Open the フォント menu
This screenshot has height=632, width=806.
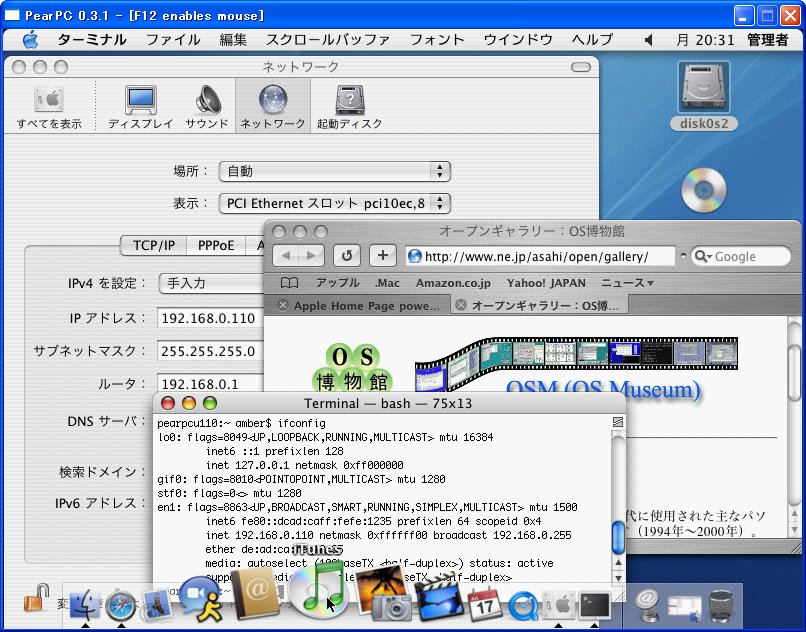436,40
